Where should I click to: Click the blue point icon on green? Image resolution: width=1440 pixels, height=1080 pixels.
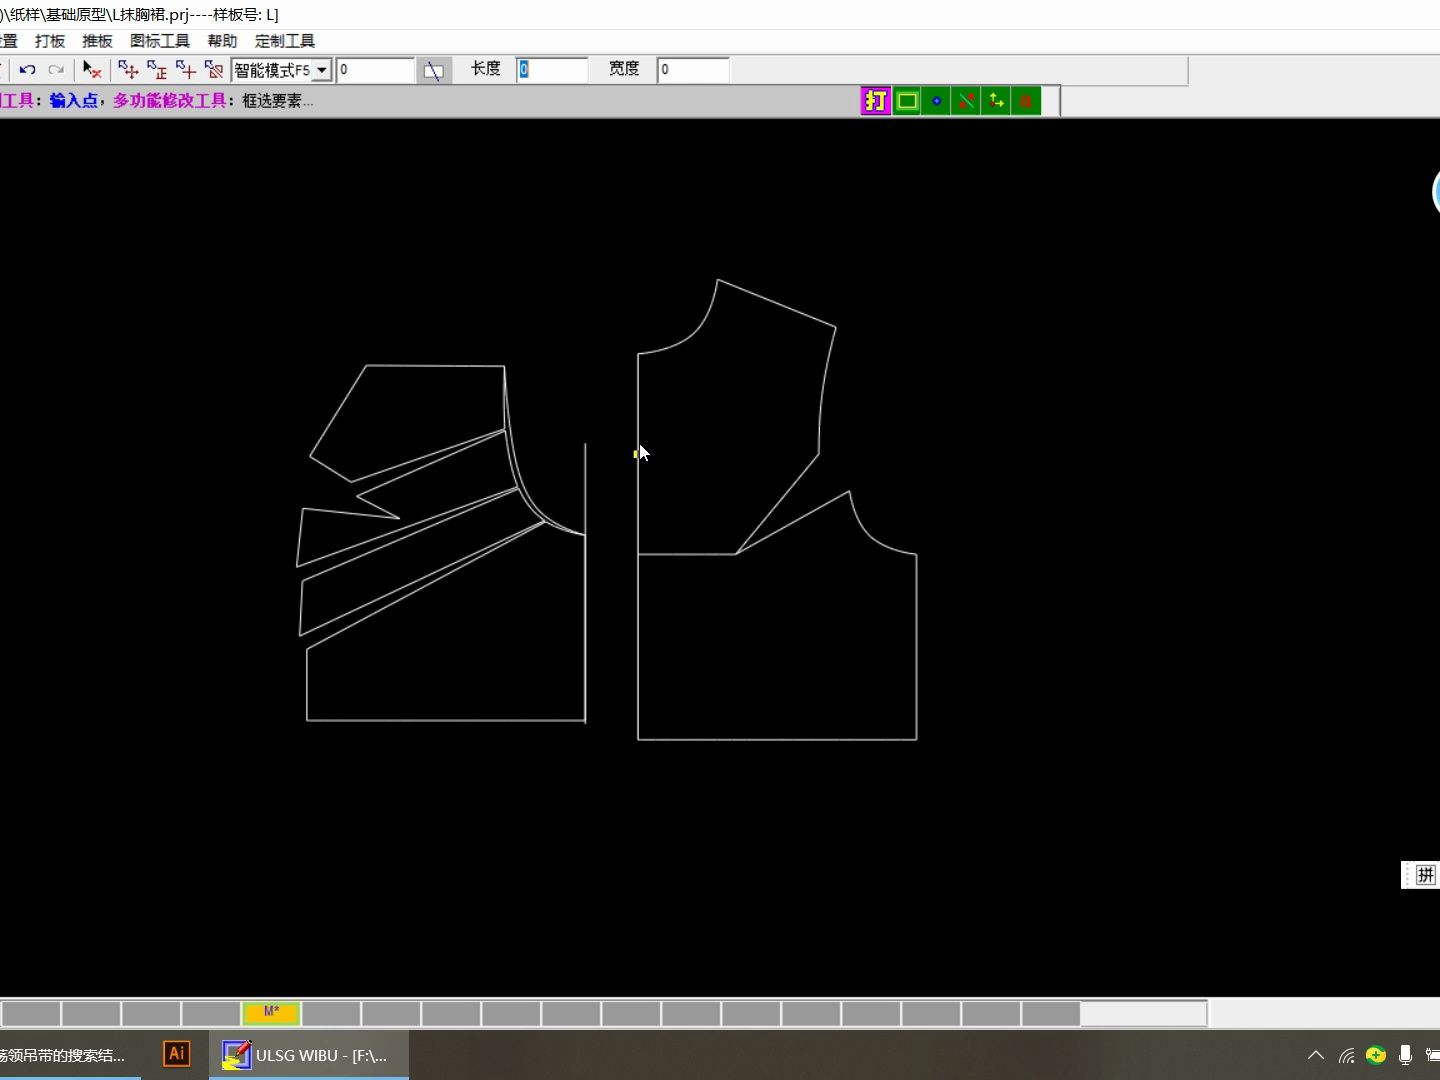936,101
